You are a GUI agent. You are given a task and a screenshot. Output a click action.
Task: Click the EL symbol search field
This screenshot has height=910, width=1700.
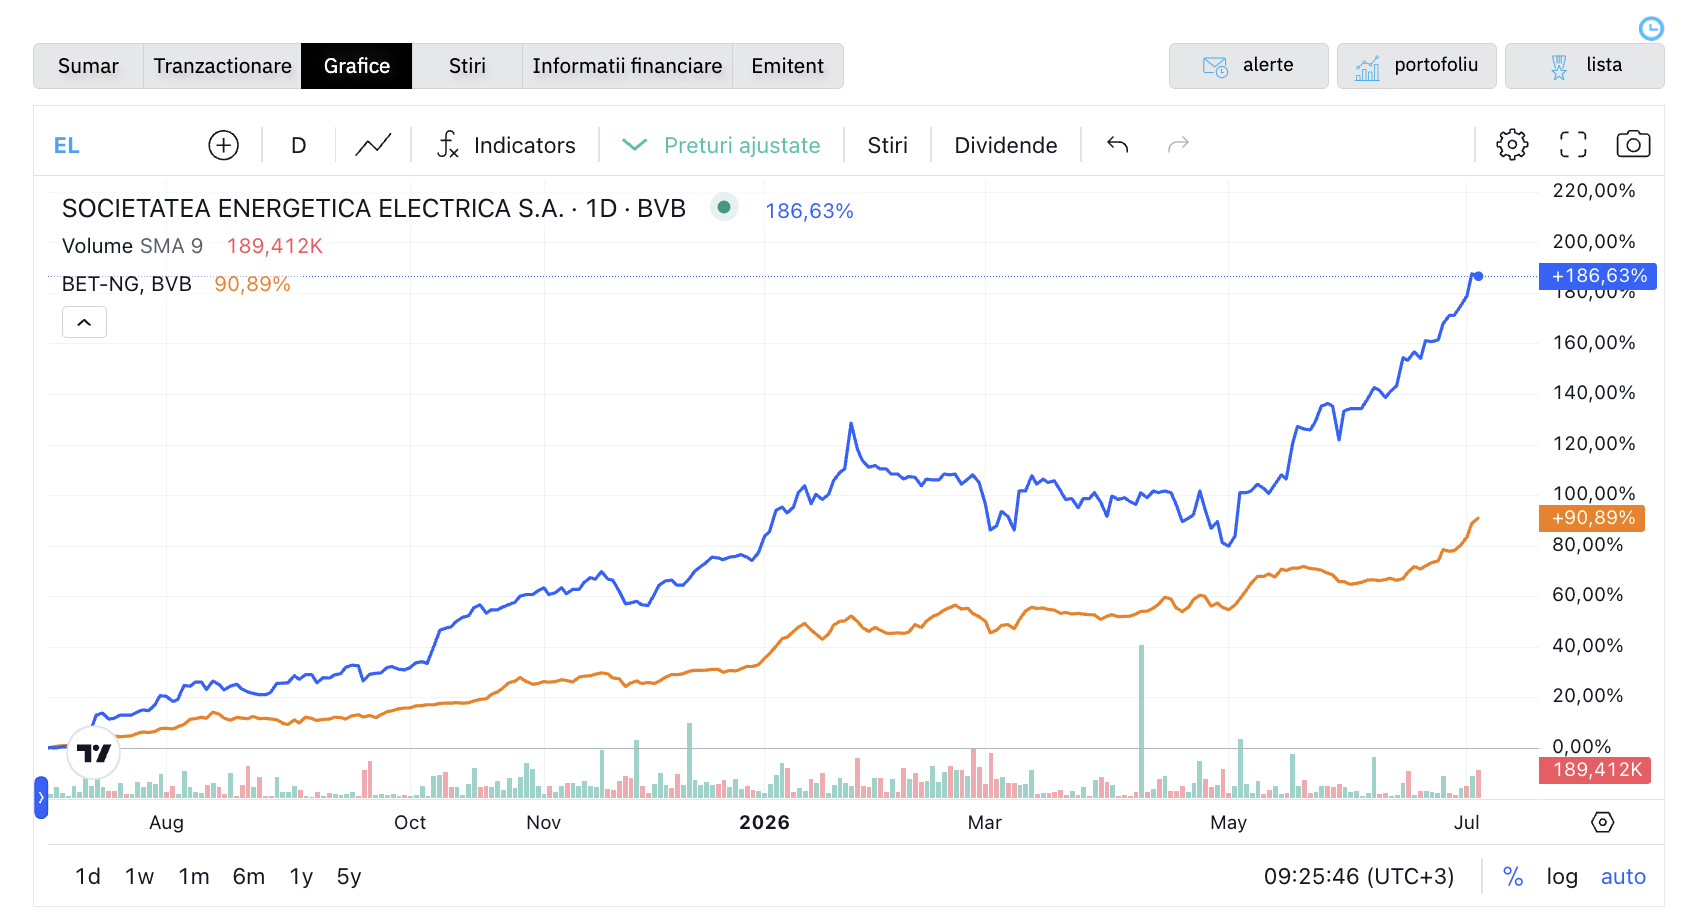[120, 145]
